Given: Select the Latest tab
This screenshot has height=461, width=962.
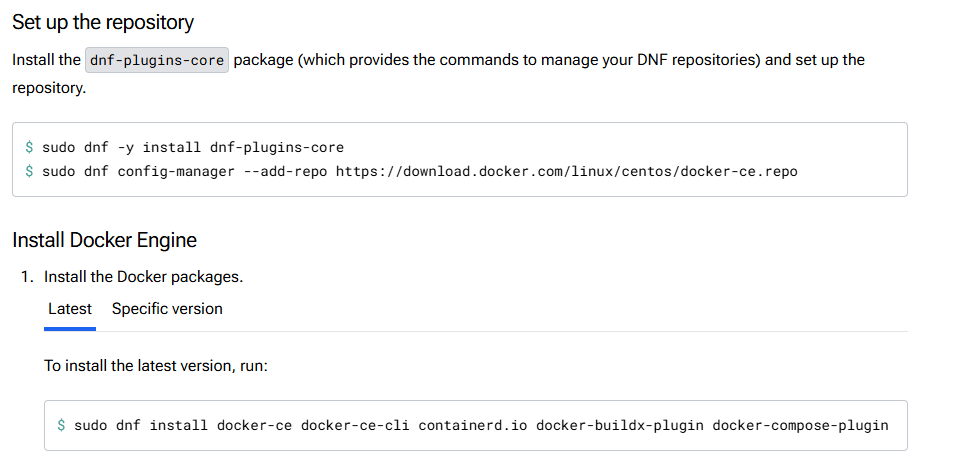Looking at the screenshot, I should click(70, 309).
